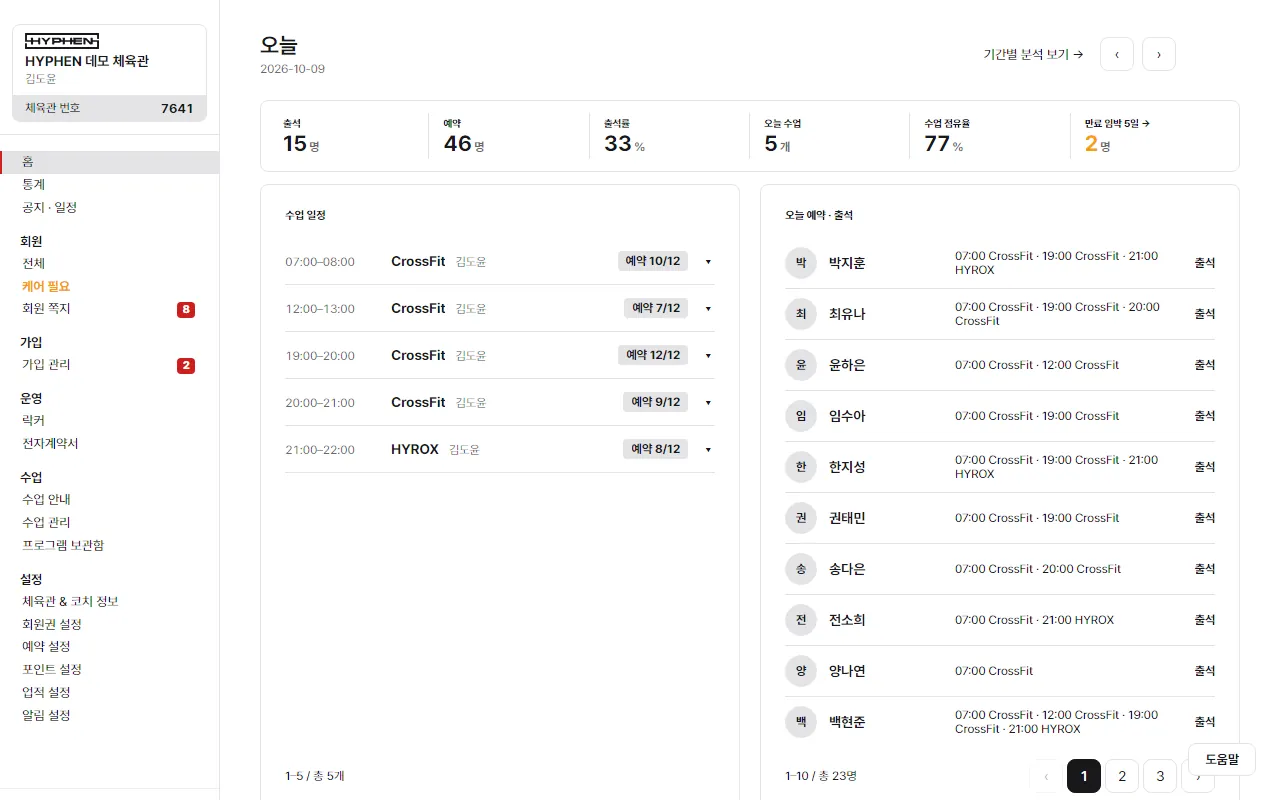Open 알림 설정 in the sidebar

coord(109,716)
